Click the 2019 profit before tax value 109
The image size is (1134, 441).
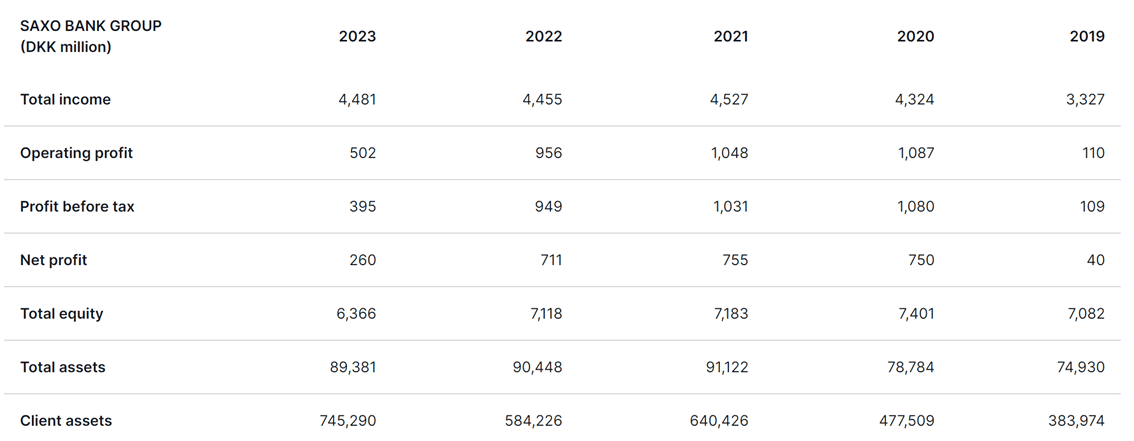[1093, 206]
